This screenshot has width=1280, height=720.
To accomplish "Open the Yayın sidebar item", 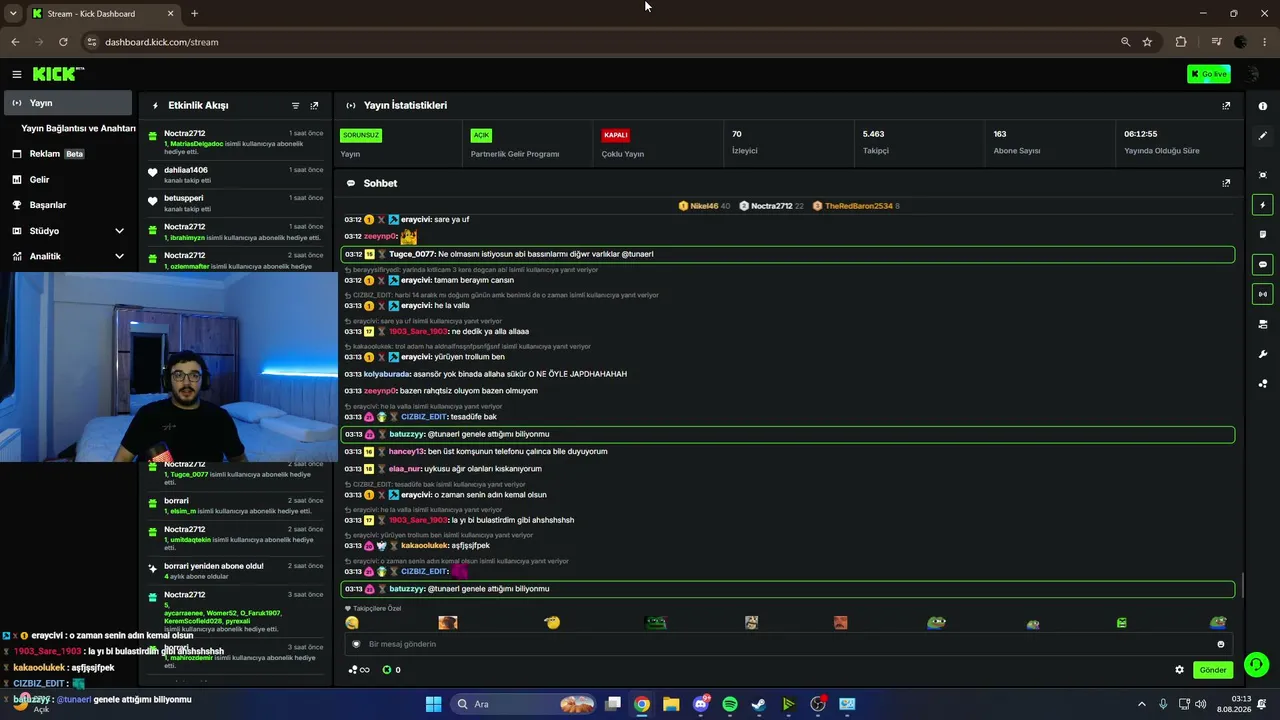I will [67, 103].
